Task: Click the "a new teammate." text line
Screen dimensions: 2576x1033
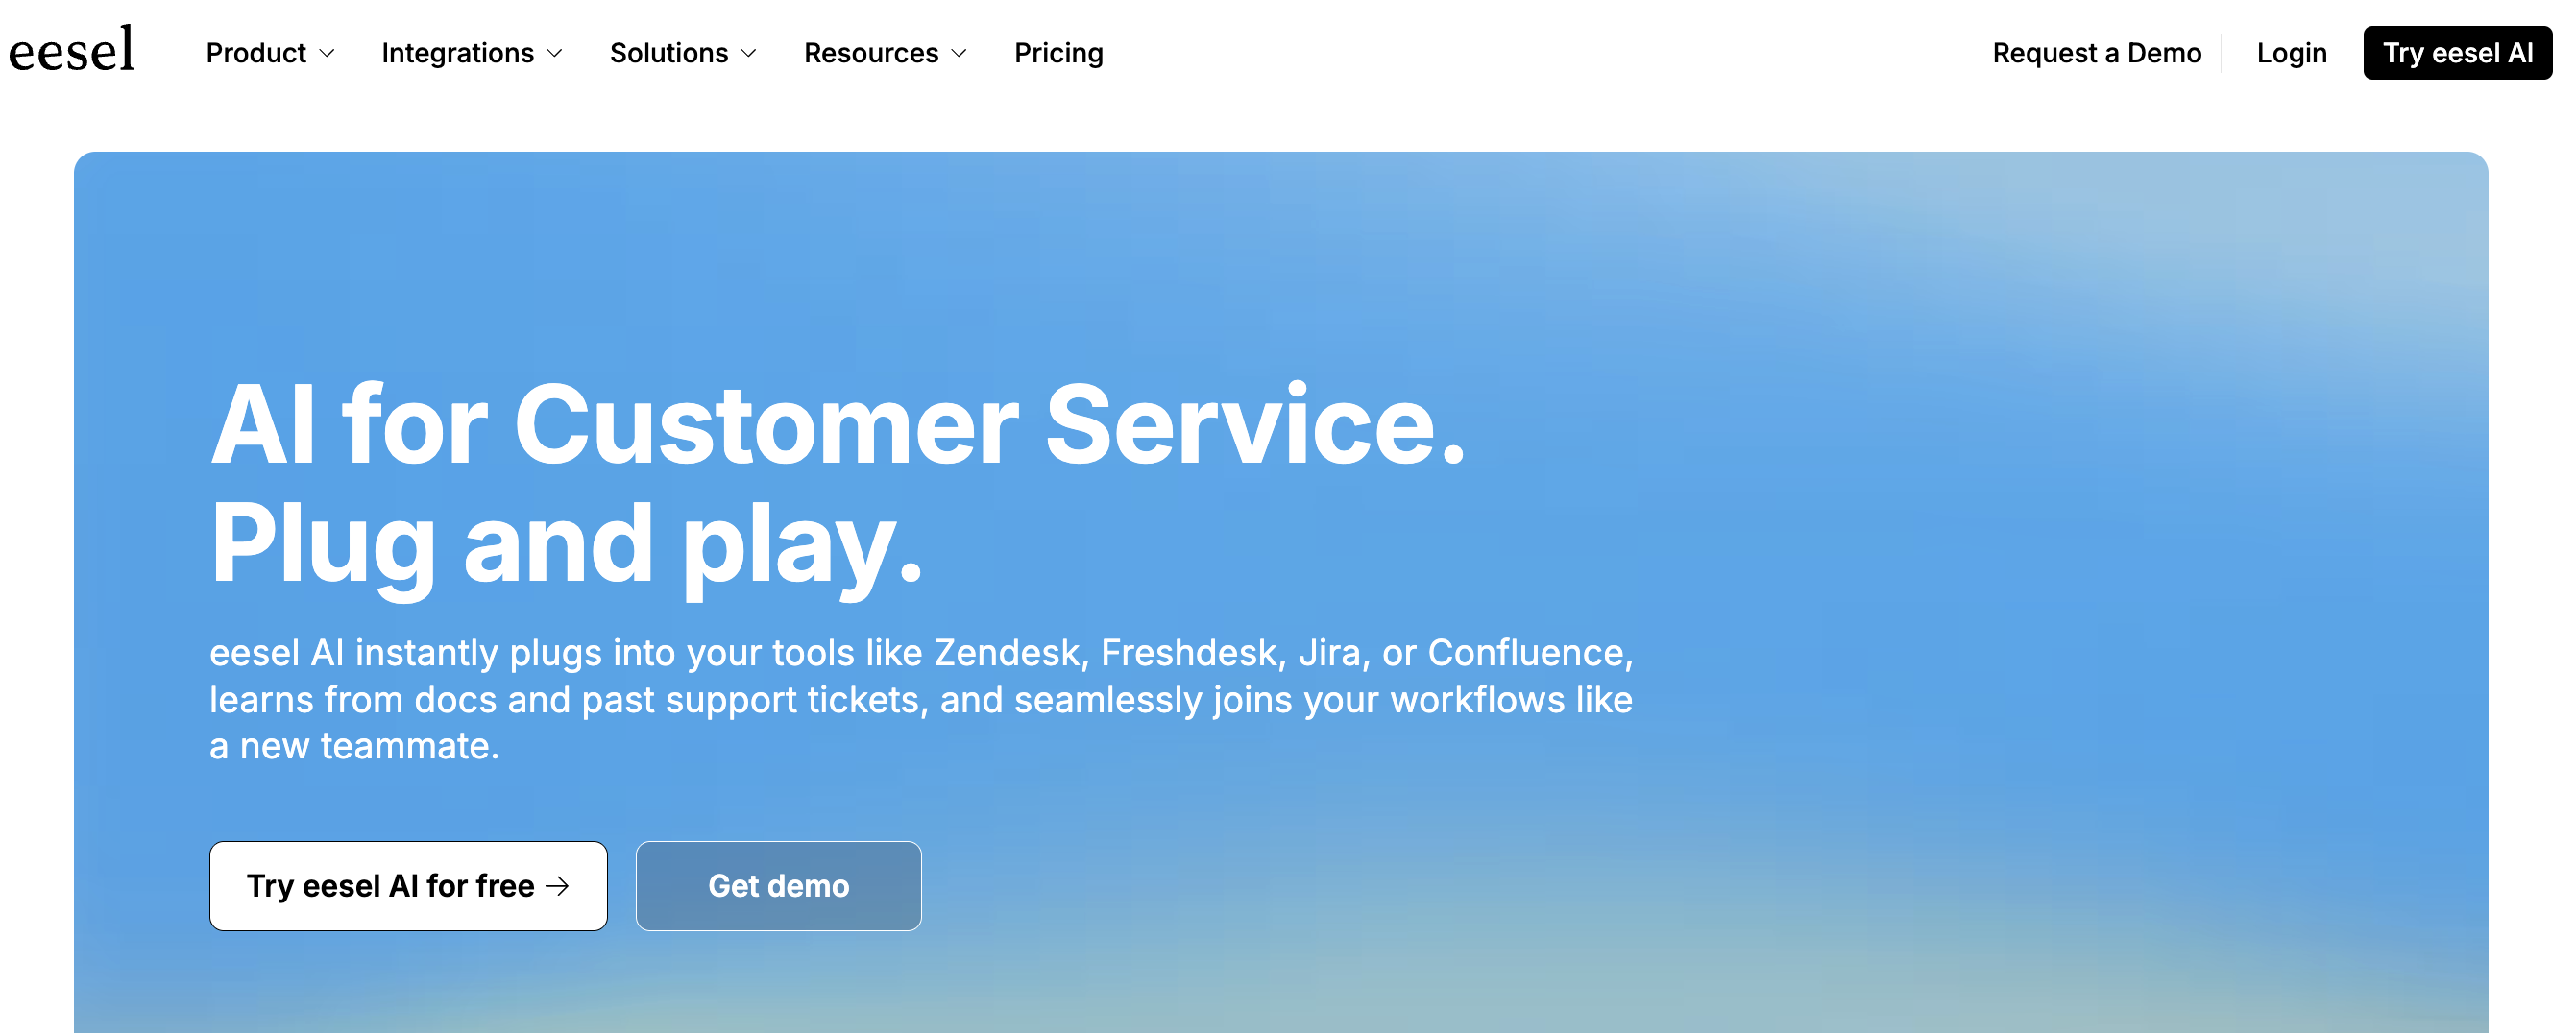Action: 354,746
